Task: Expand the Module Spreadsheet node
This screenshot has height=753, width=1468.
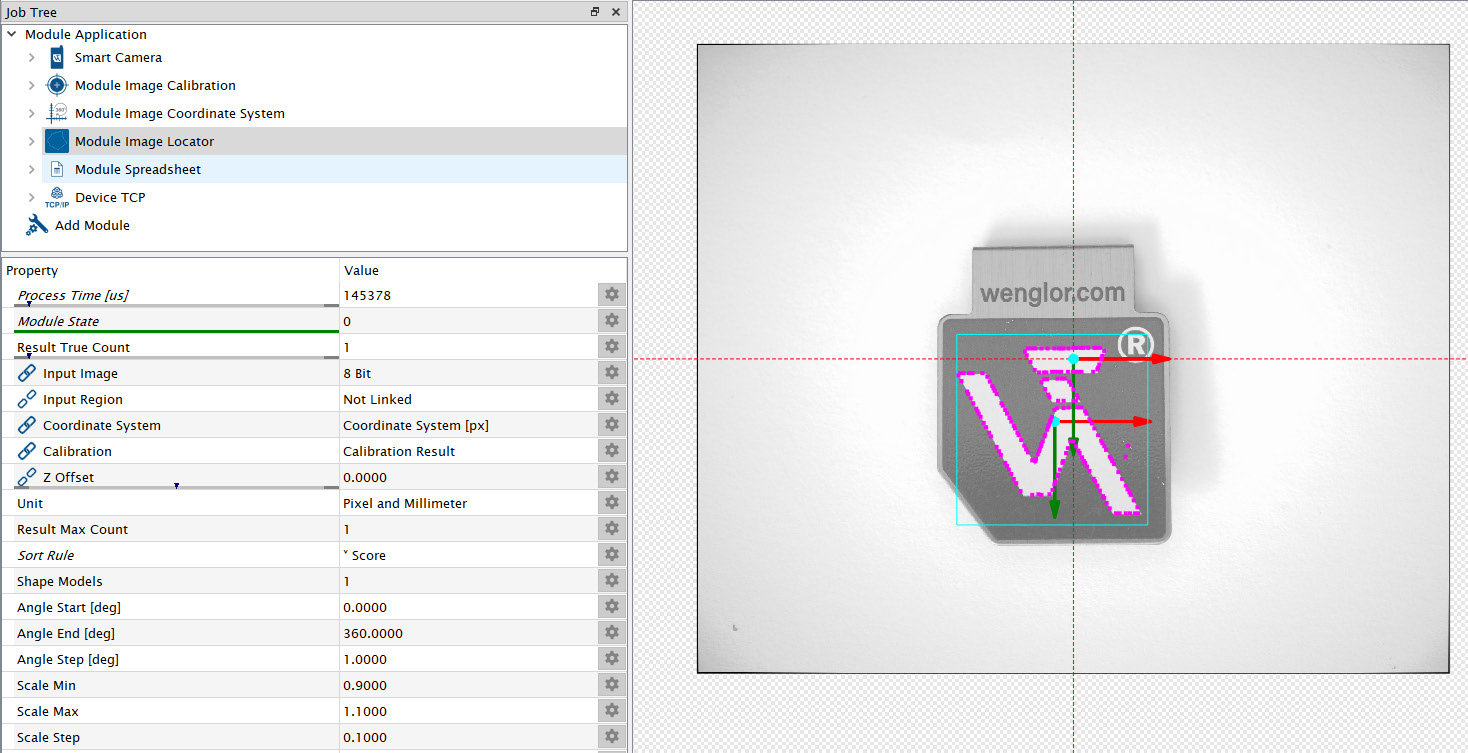Action: [32, 170]
